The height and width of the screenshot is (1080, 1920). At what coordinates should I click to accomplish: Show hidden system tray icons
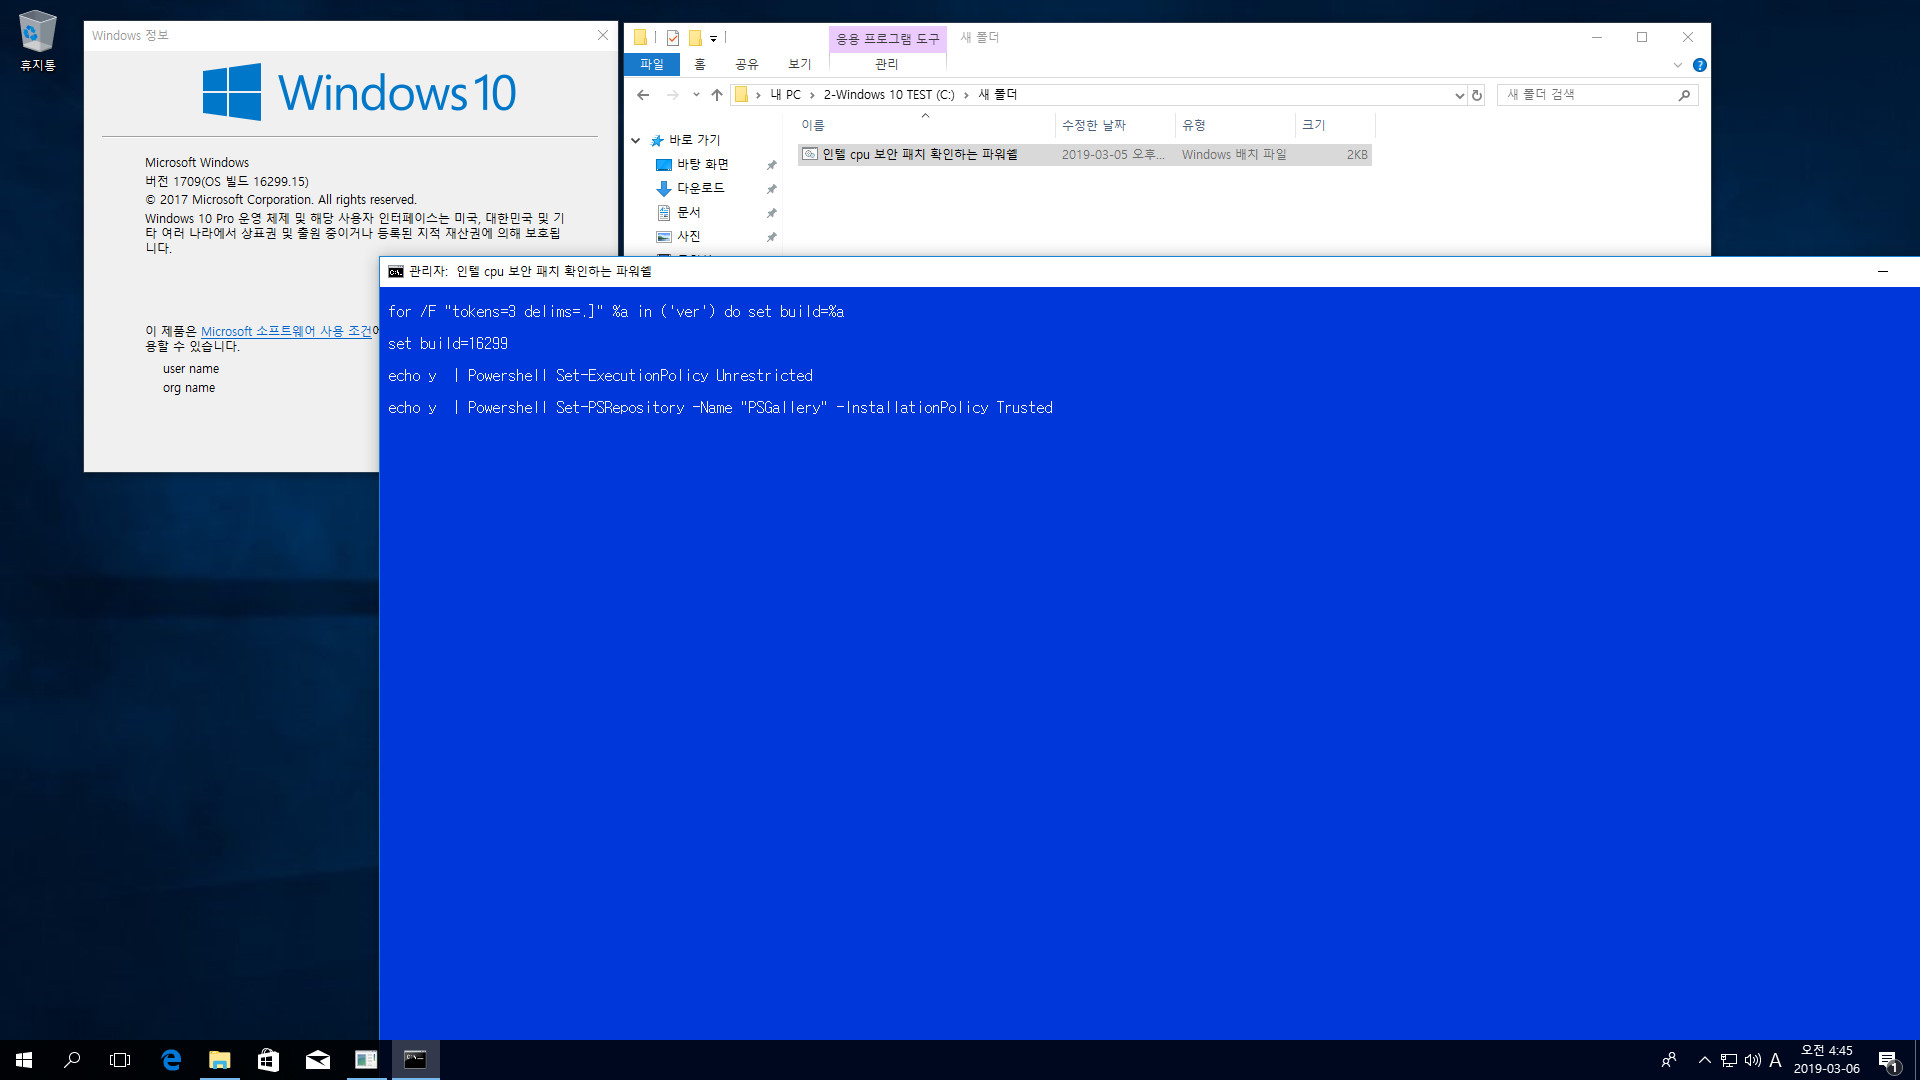click(1704, 1060)
